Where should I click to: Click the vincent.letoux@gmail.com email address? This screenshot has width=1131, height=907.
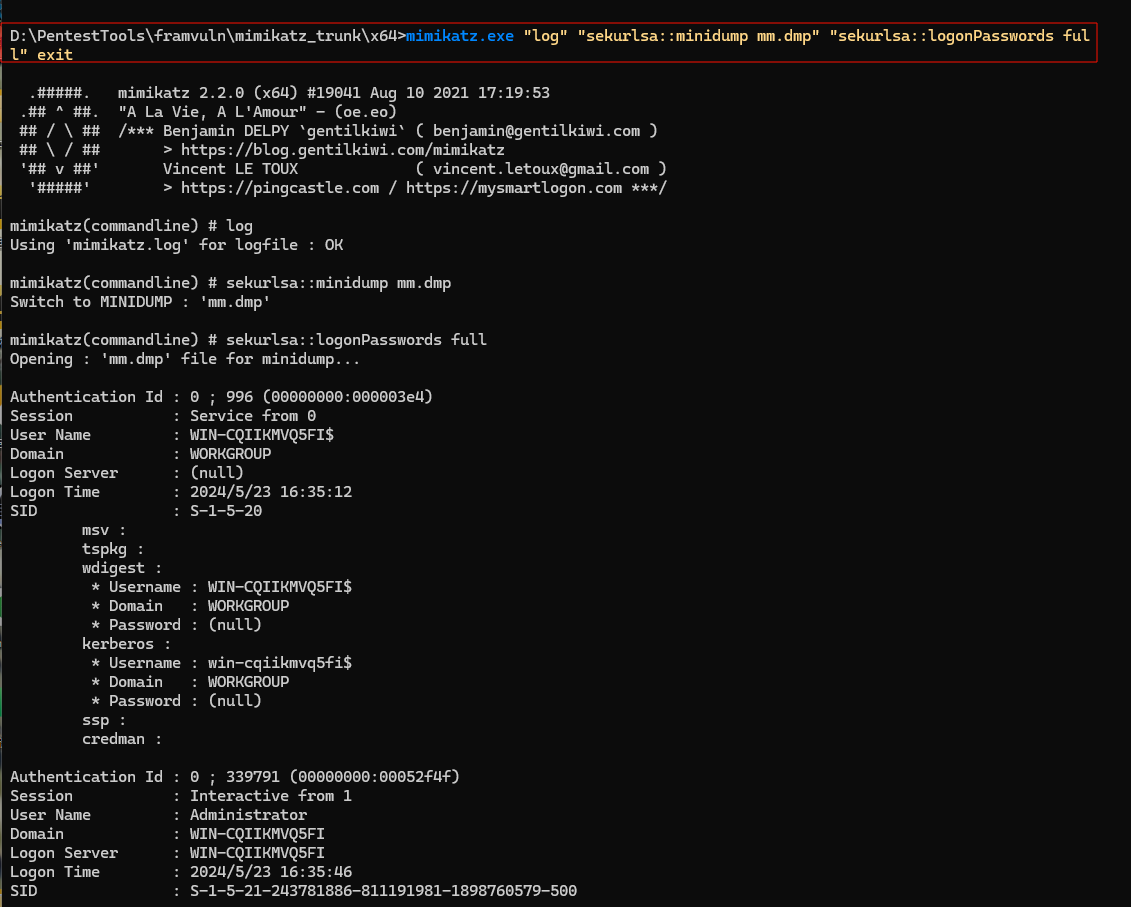pos(540,169)
